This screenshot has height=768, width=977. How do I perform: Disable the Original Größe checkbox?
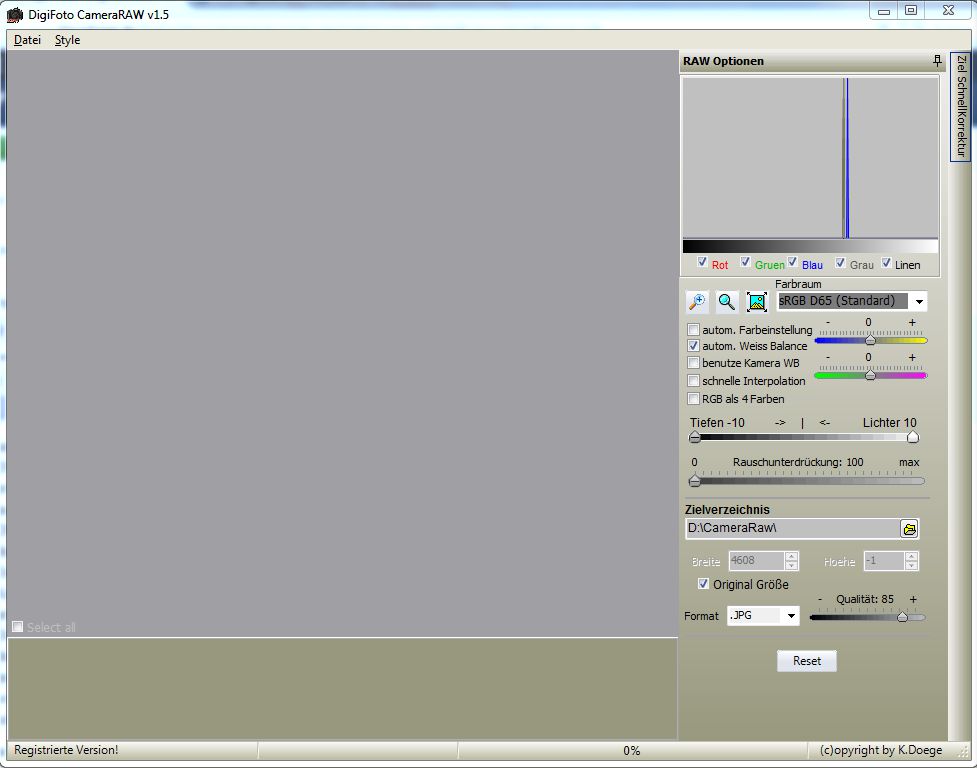(704, 584)
